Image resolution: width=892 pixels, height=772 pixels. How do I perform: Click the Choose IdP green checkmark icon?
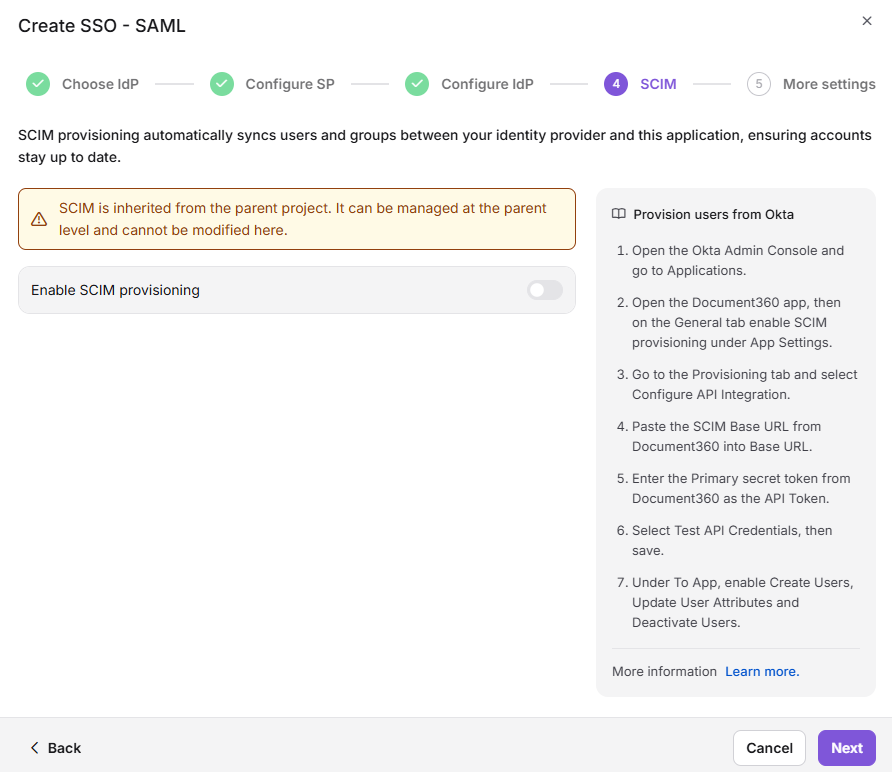pos(38,84)
